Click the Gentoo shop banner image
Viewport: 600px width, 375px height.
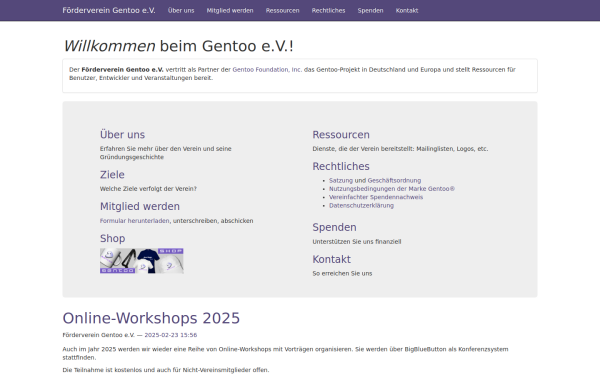pos(142,261)
